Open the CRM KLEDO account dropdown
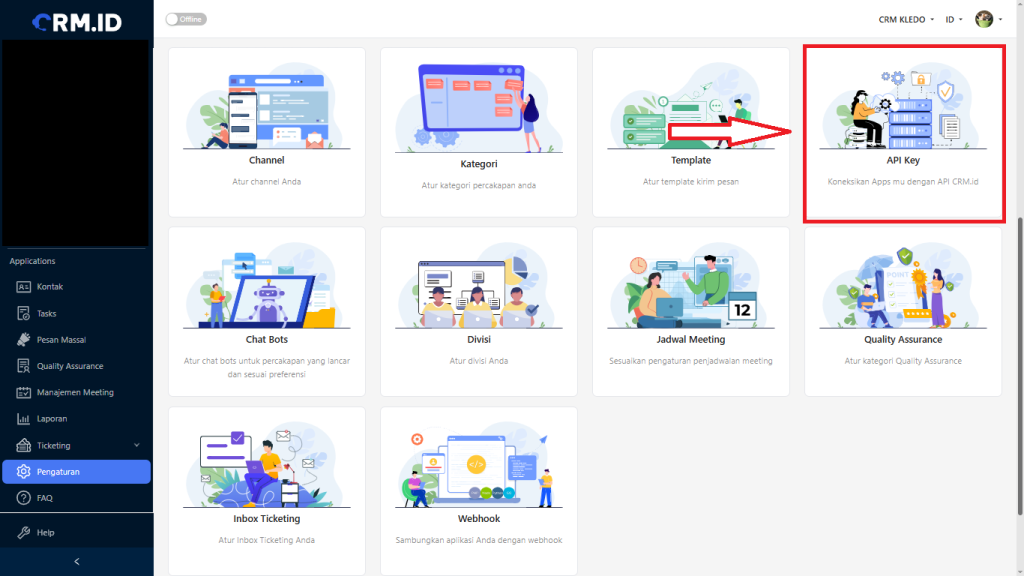 tap(906, 20)
